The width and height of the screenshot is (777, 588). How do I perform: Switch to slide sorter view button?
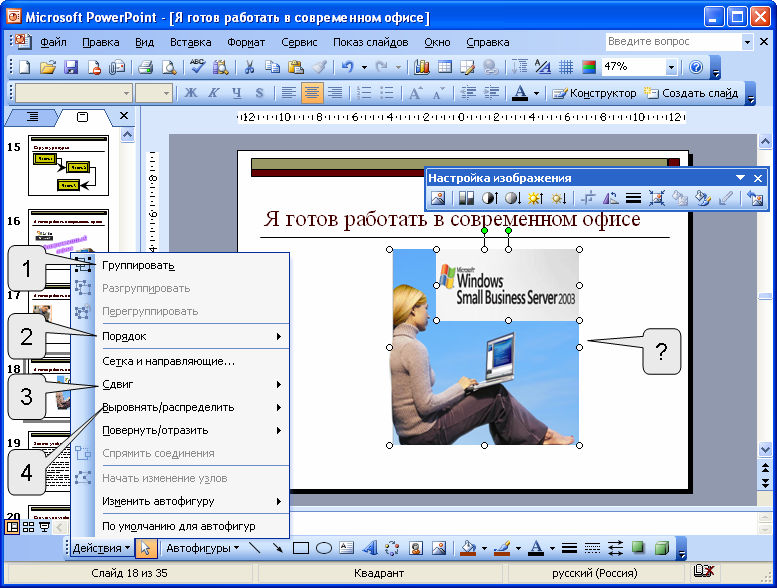[x=28, y=527]
